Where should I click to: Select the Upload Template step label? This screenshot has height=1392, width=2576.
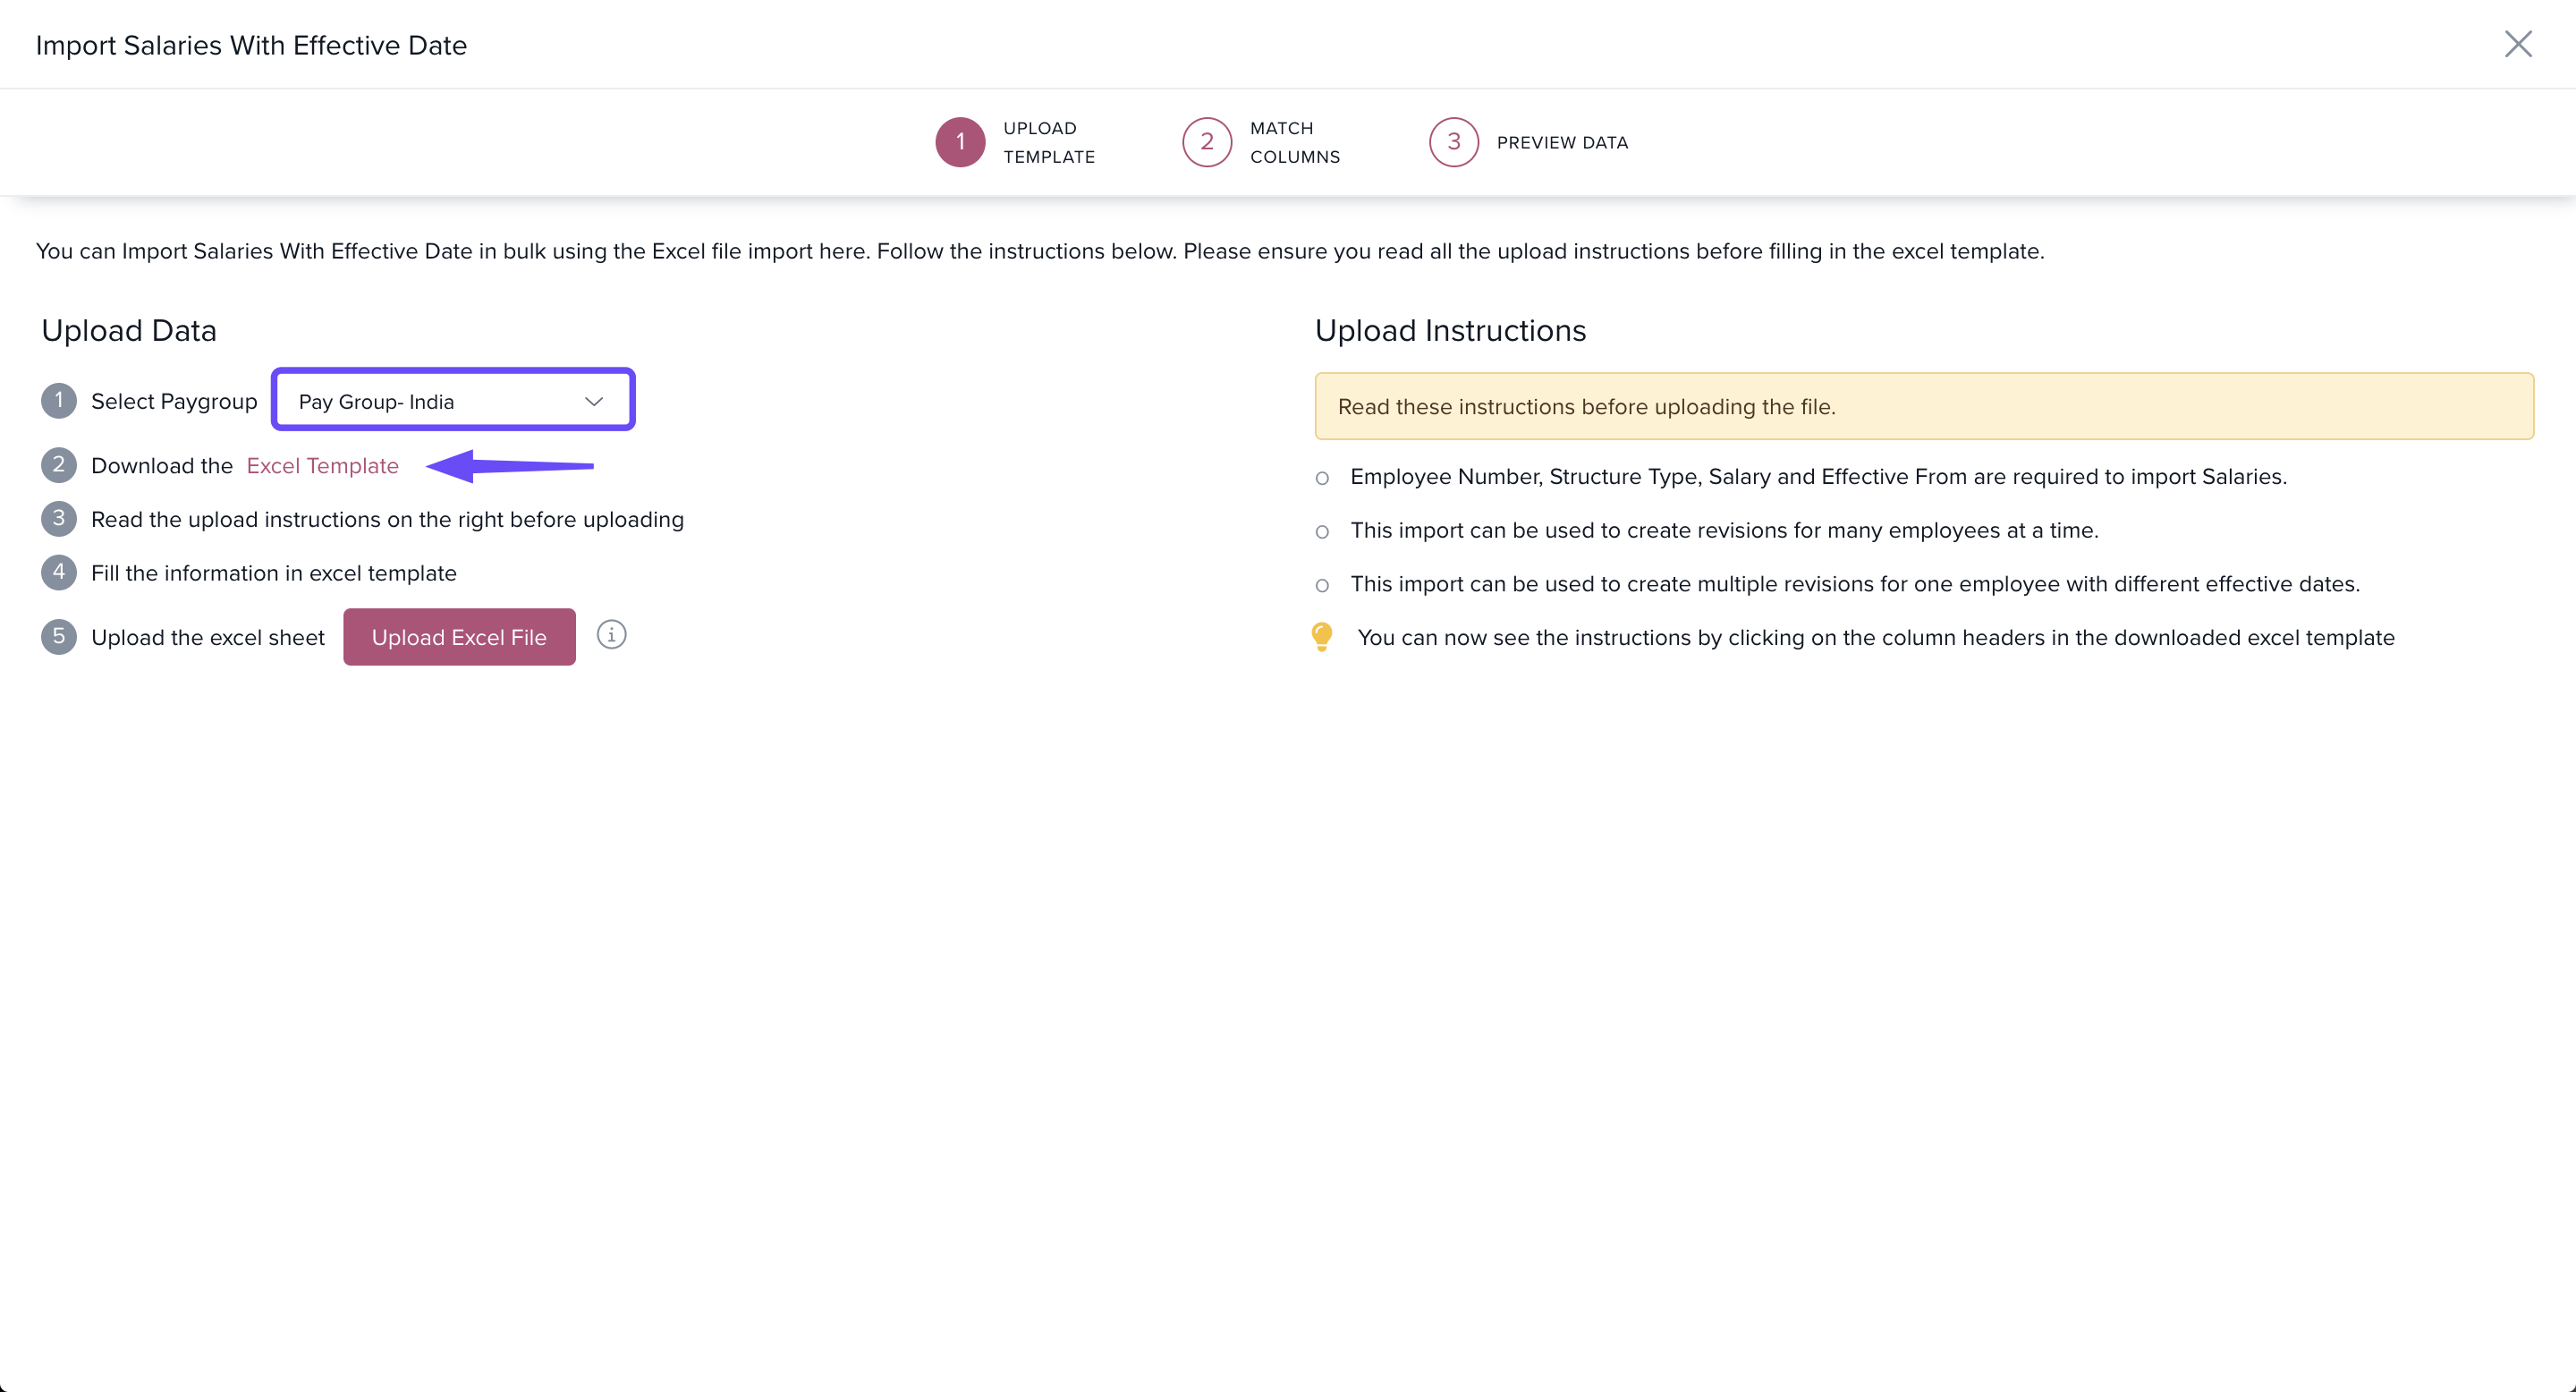tap(1048, 142)
